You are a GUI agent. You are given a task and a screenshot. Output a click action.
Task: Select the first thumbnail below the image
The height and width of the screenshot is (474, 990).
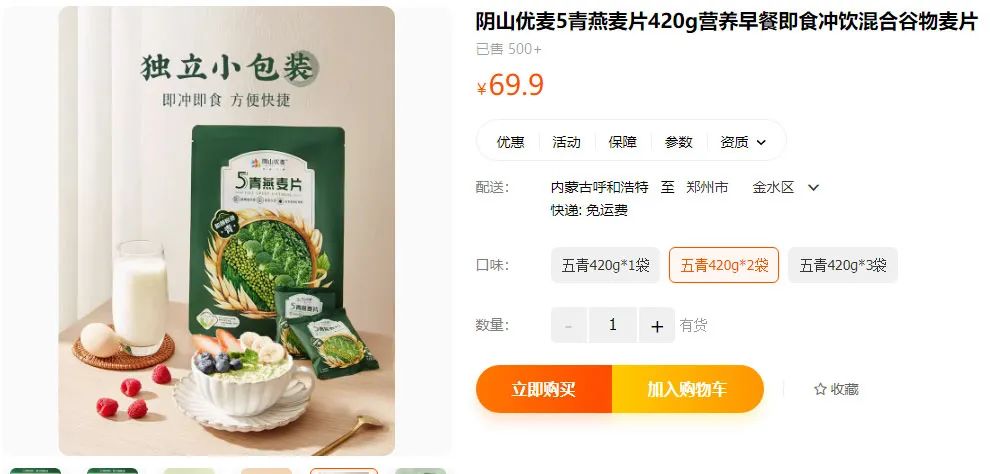pyautogui.click(x=35, y=471)
